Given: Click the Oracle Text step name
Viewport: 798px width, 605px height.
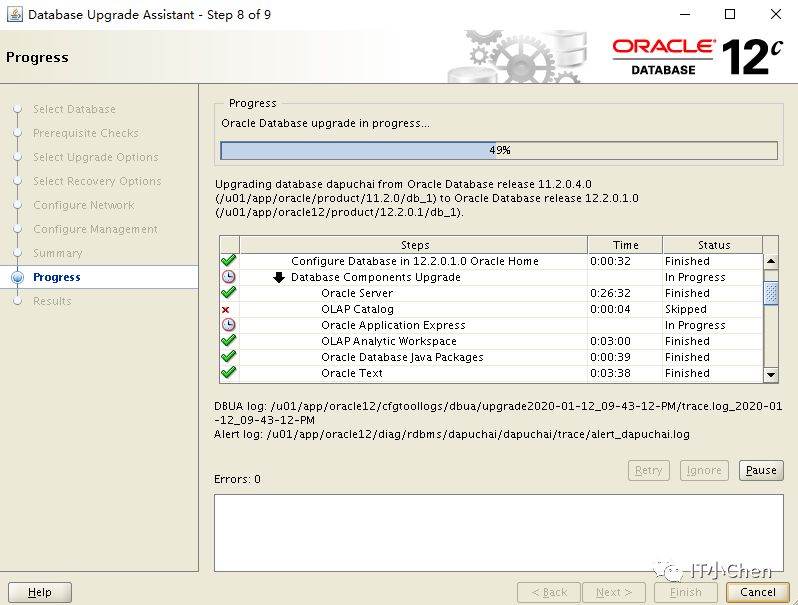Looking at the screenshot, I should point(352,373).
